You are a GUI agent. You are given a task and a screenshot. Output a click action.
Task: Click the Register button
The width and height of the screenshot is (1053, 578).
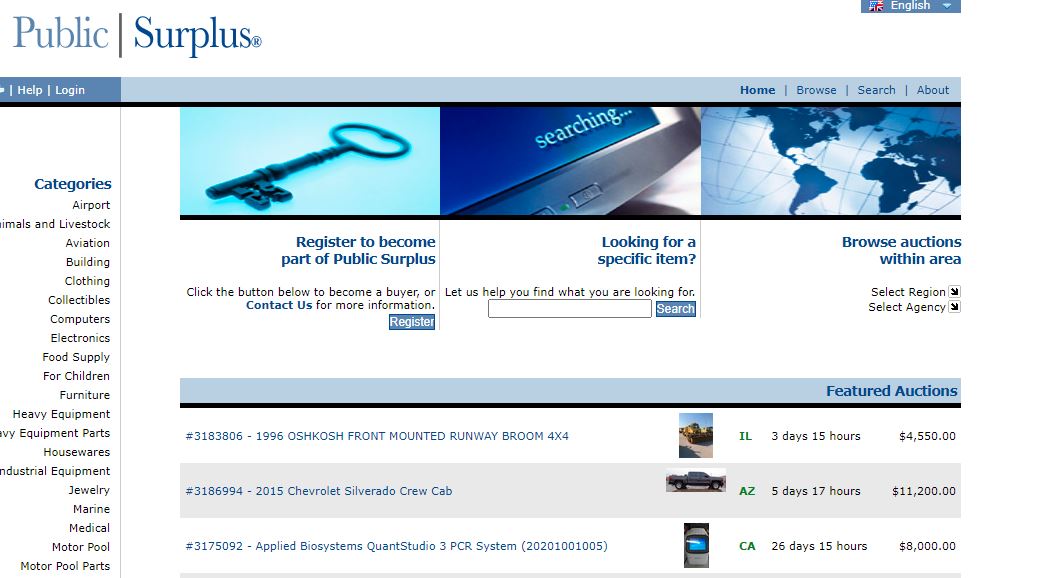pos(412,322)
